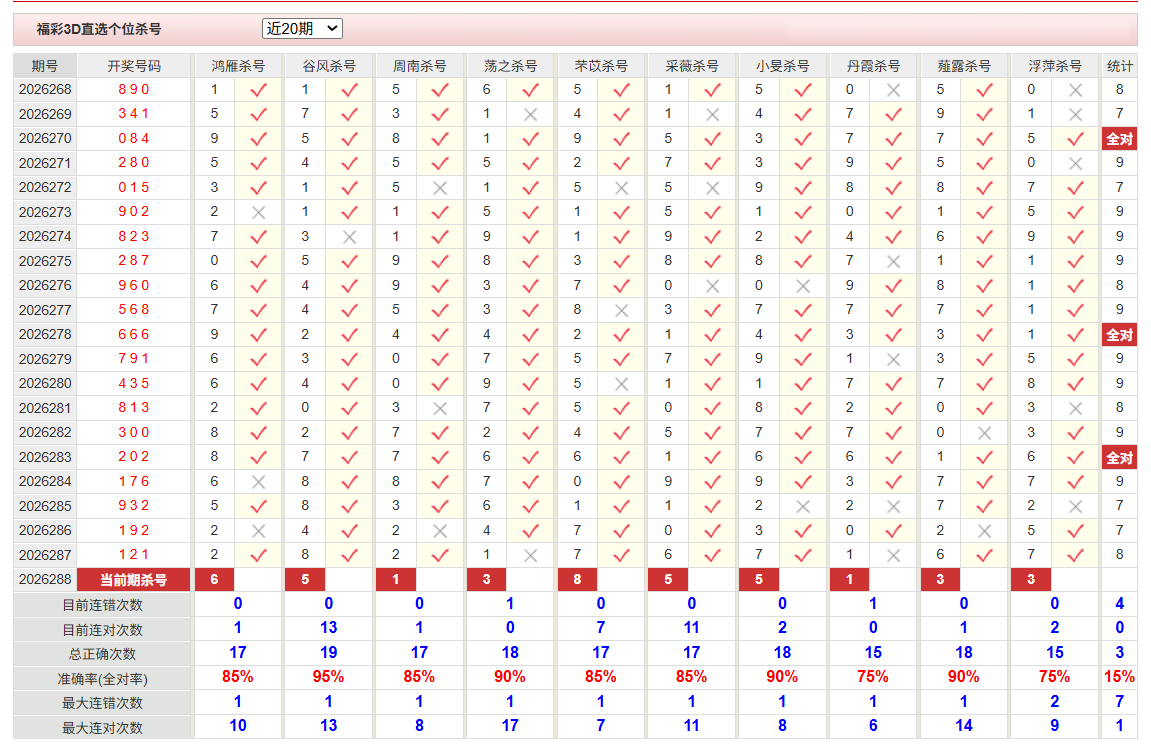Click the 谷风杀号 column header
Viewport: 1151px width, 755px height.
tap(329, 66)
